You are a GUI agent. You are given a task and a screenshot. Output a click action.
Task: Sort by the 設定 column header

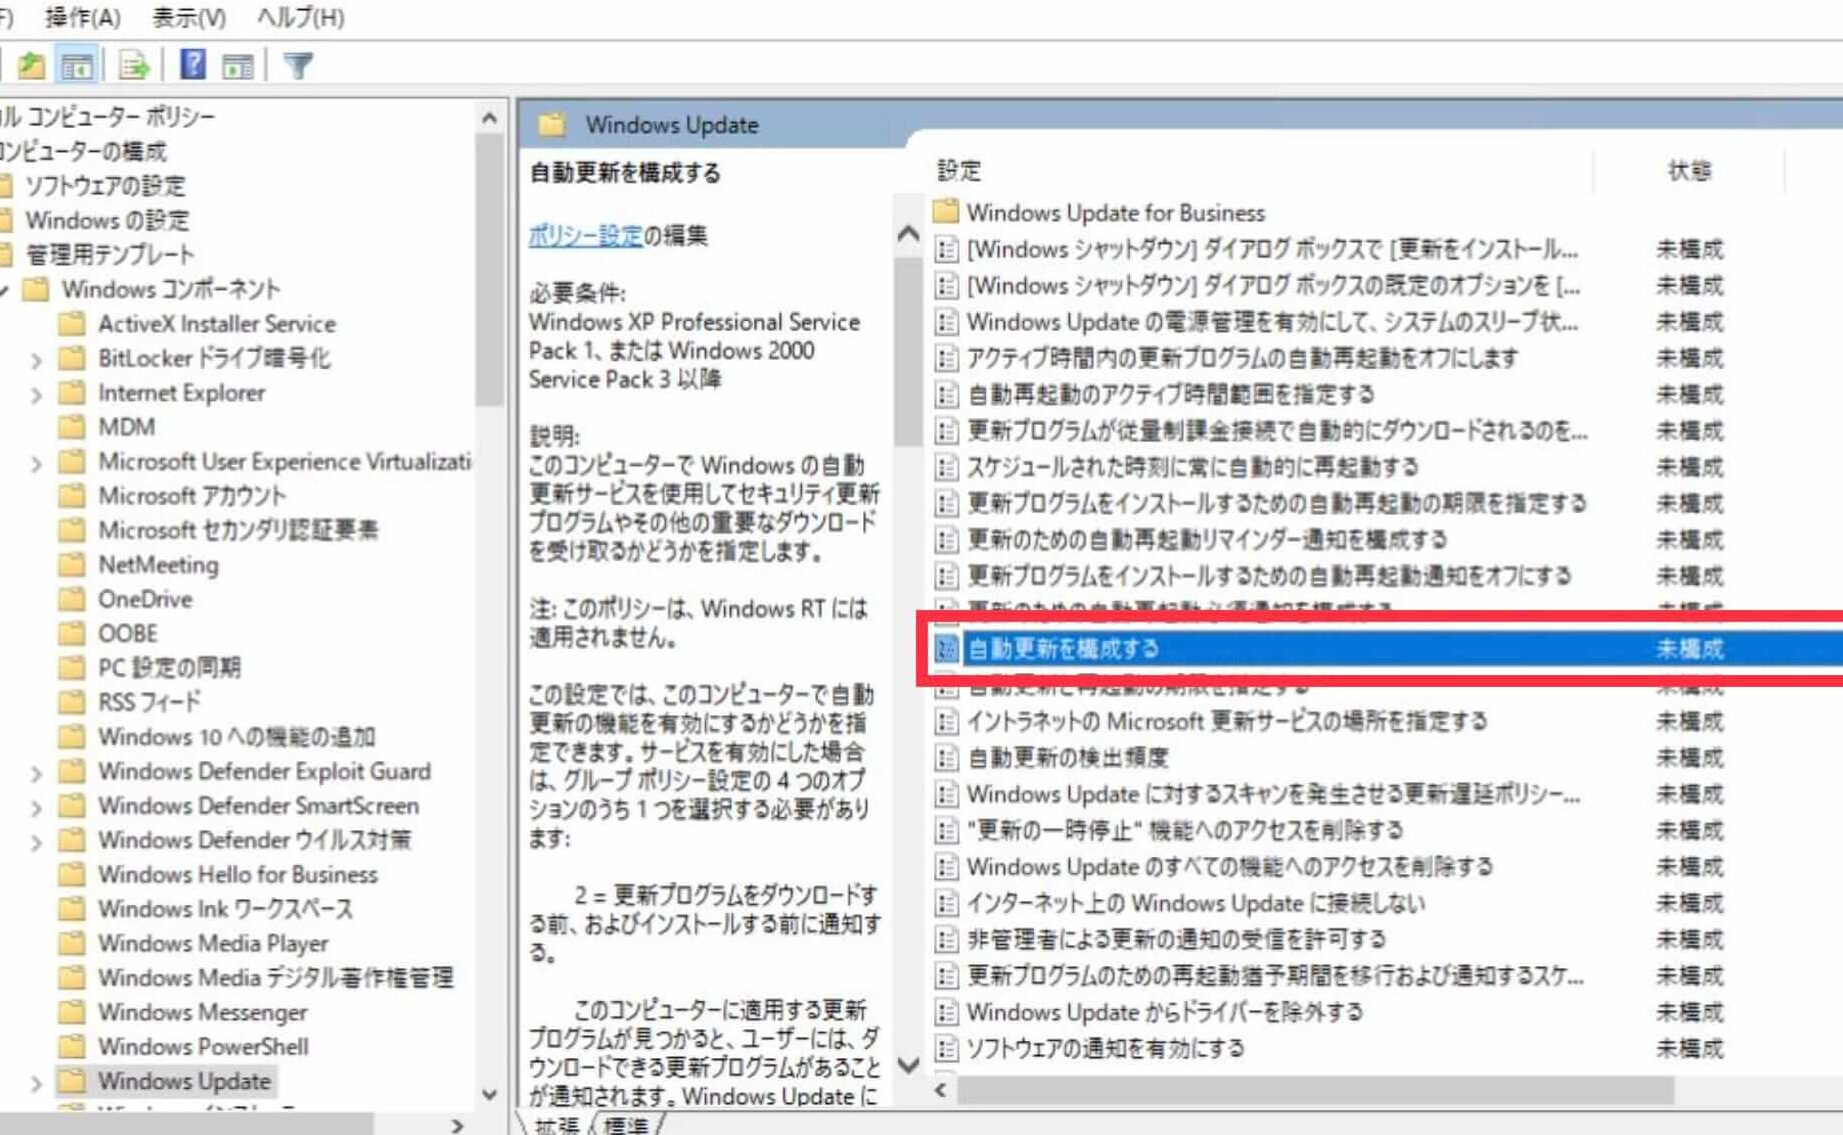(959, 170)
